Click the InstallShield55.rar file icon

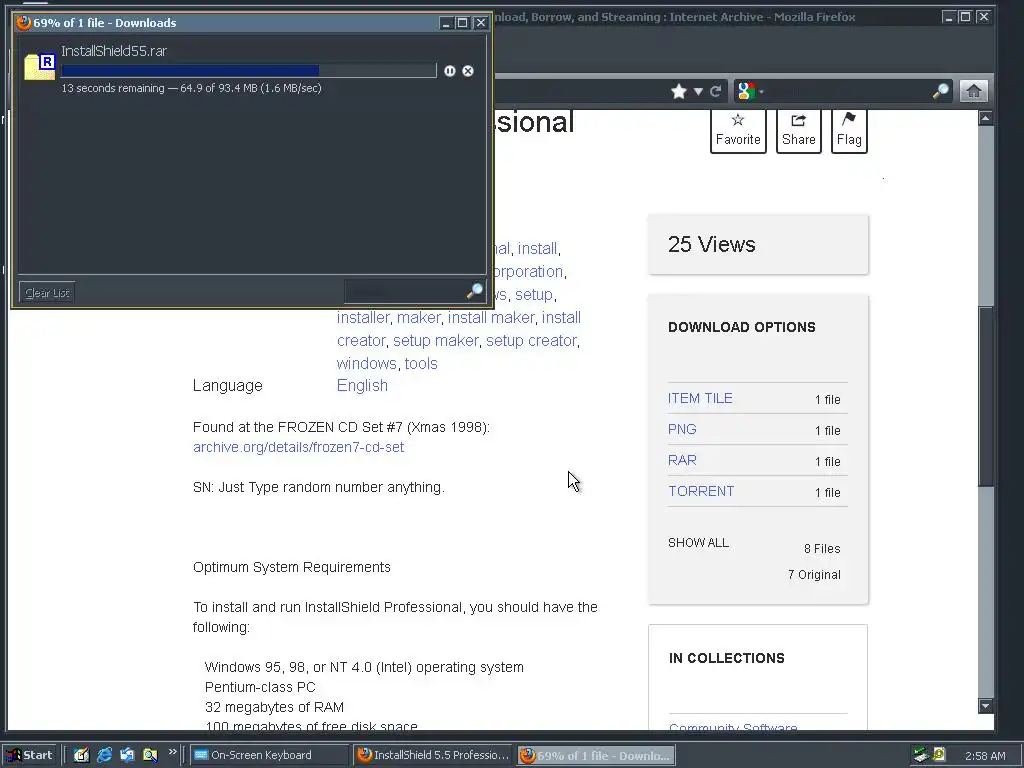pyautogui.click(x=40, y=67)
